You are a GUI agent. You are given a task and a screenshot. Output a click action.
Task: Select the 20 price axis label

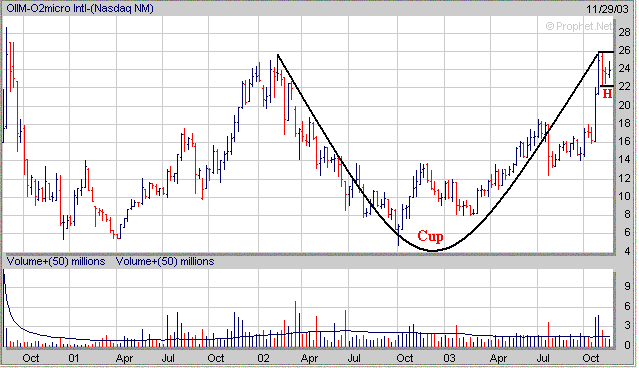624,105
